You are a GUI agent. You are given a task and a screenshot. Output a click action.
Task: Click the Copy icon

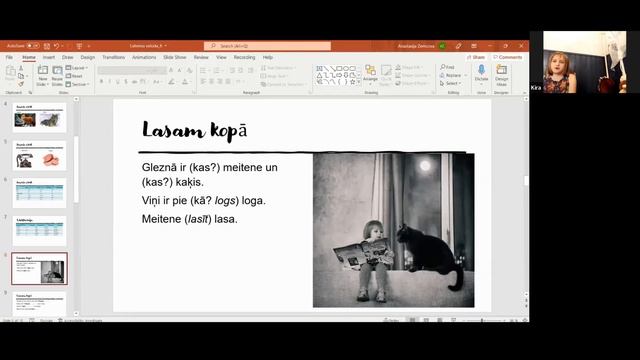tap(21, 76)
